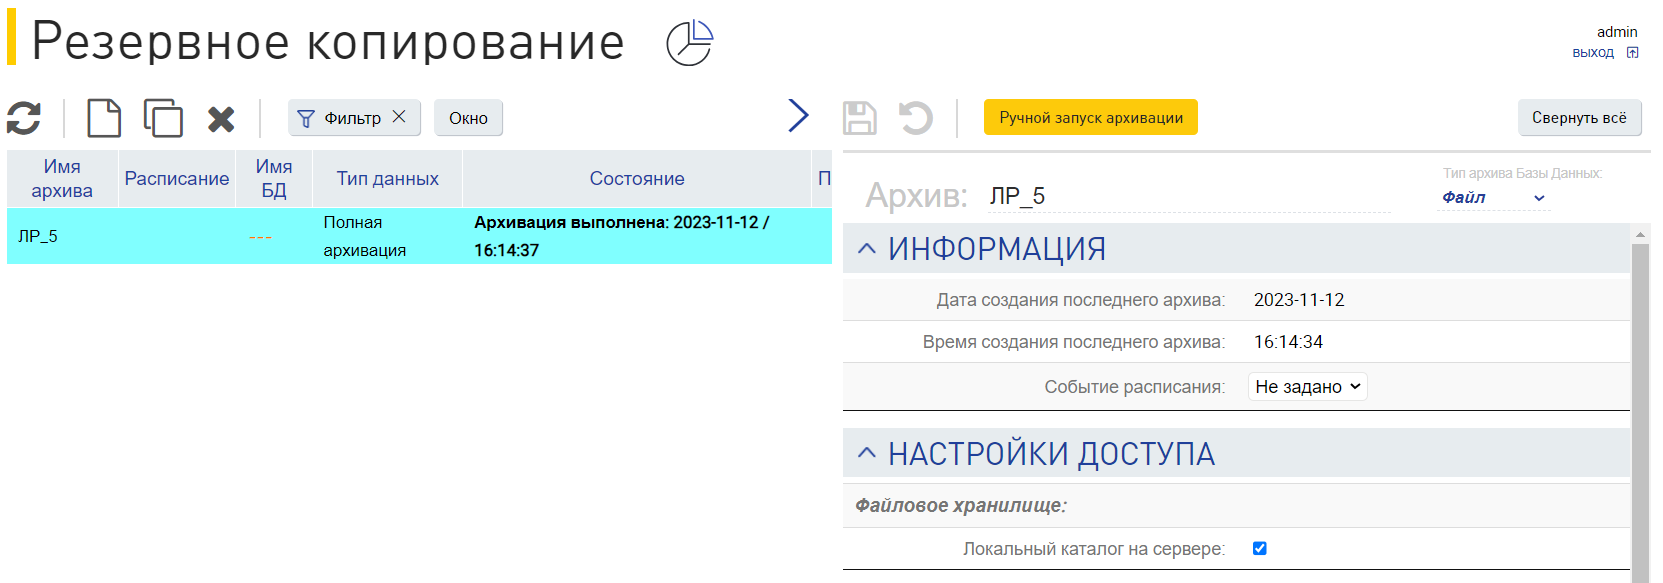Click the time value 16:14:34
The height and width of the screenshot is (583, 1663).
(x=1288, y=342)
